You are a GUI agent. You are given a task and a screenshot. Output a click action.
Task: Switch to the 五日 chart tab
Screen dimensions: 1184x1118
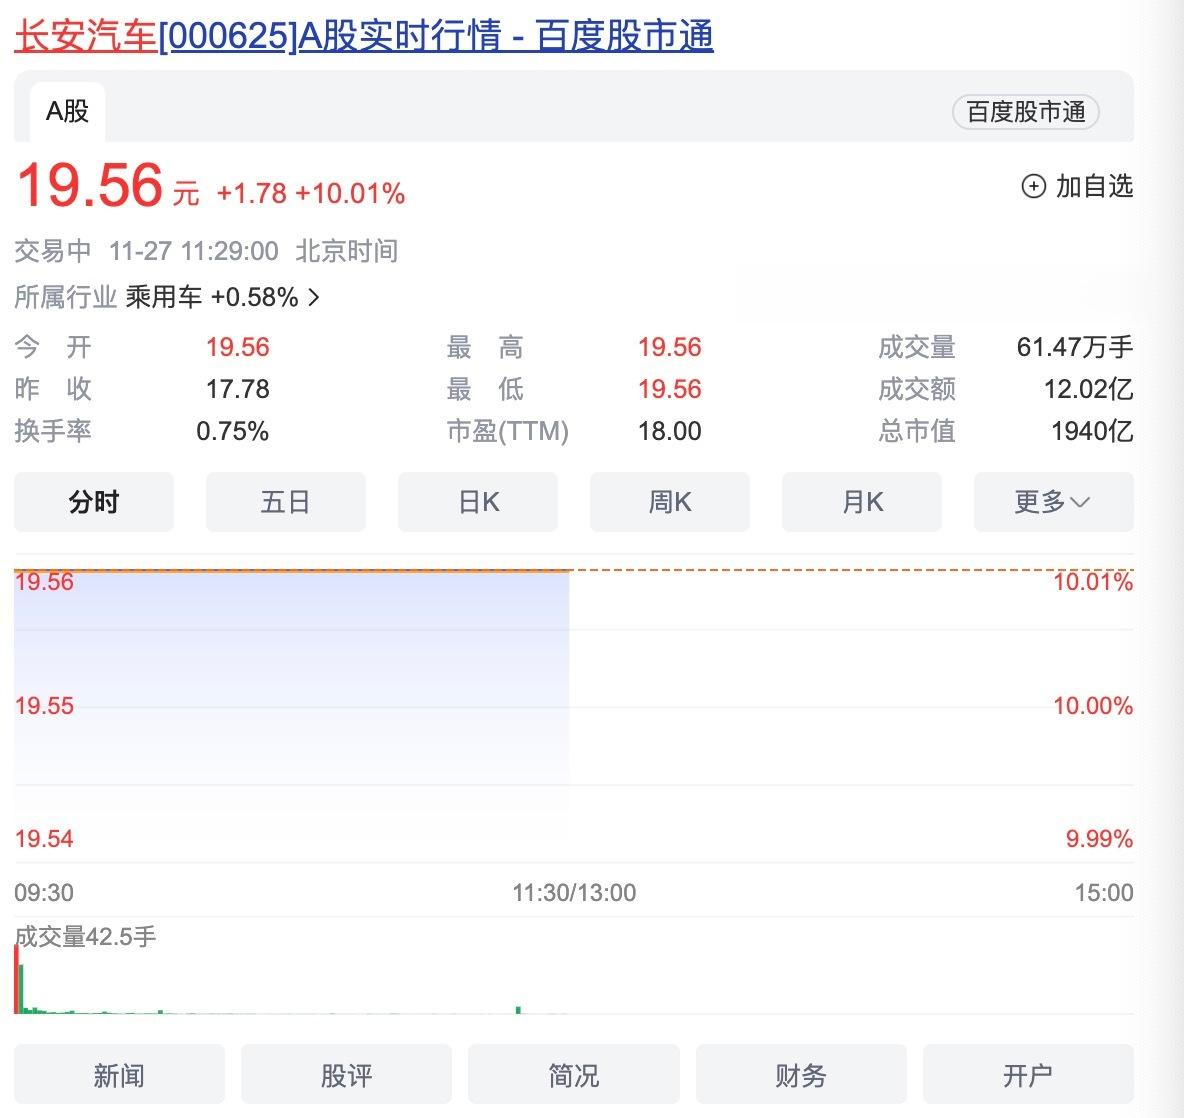(285, 502)
